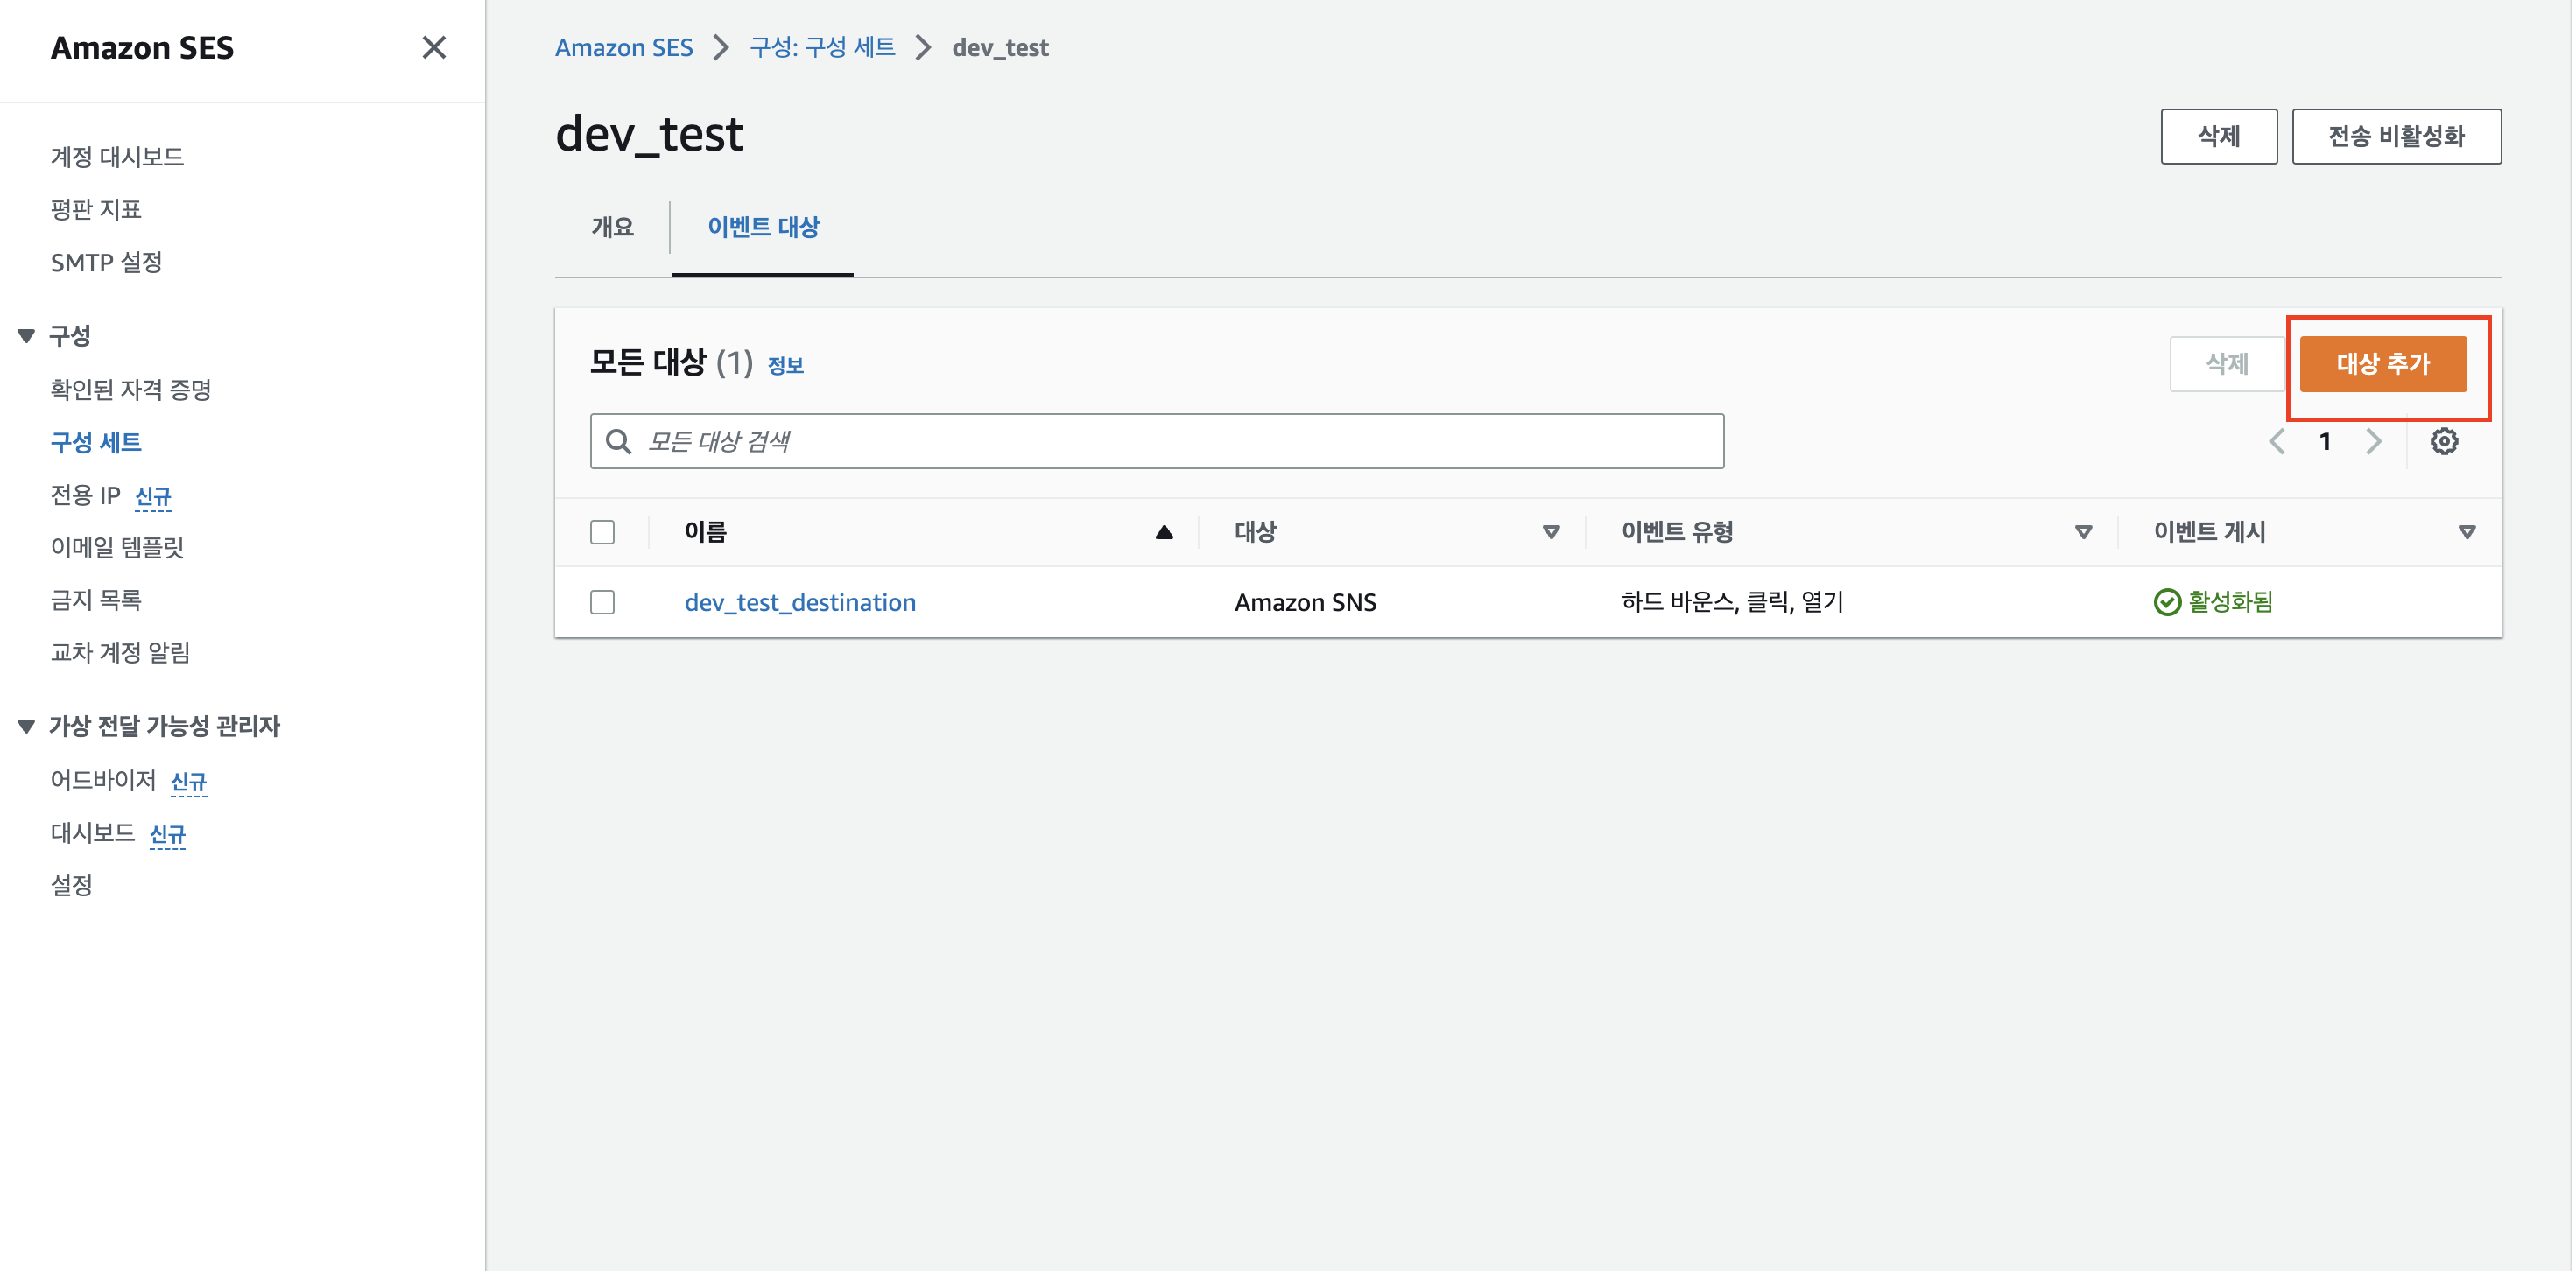This screenshot has height=1271, width=2576.
Task: Open table preferences gear icon
Action: (x=2443, y=441)
